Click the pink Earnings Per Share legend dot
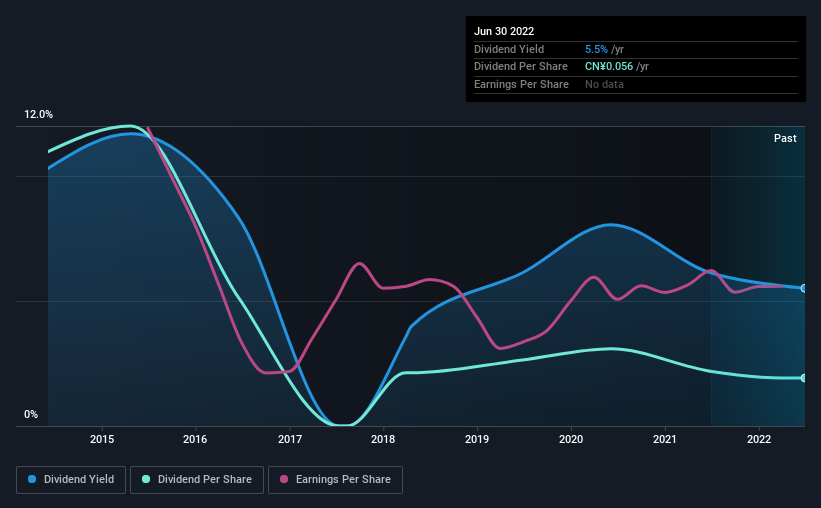 click(x=284, y=479)
